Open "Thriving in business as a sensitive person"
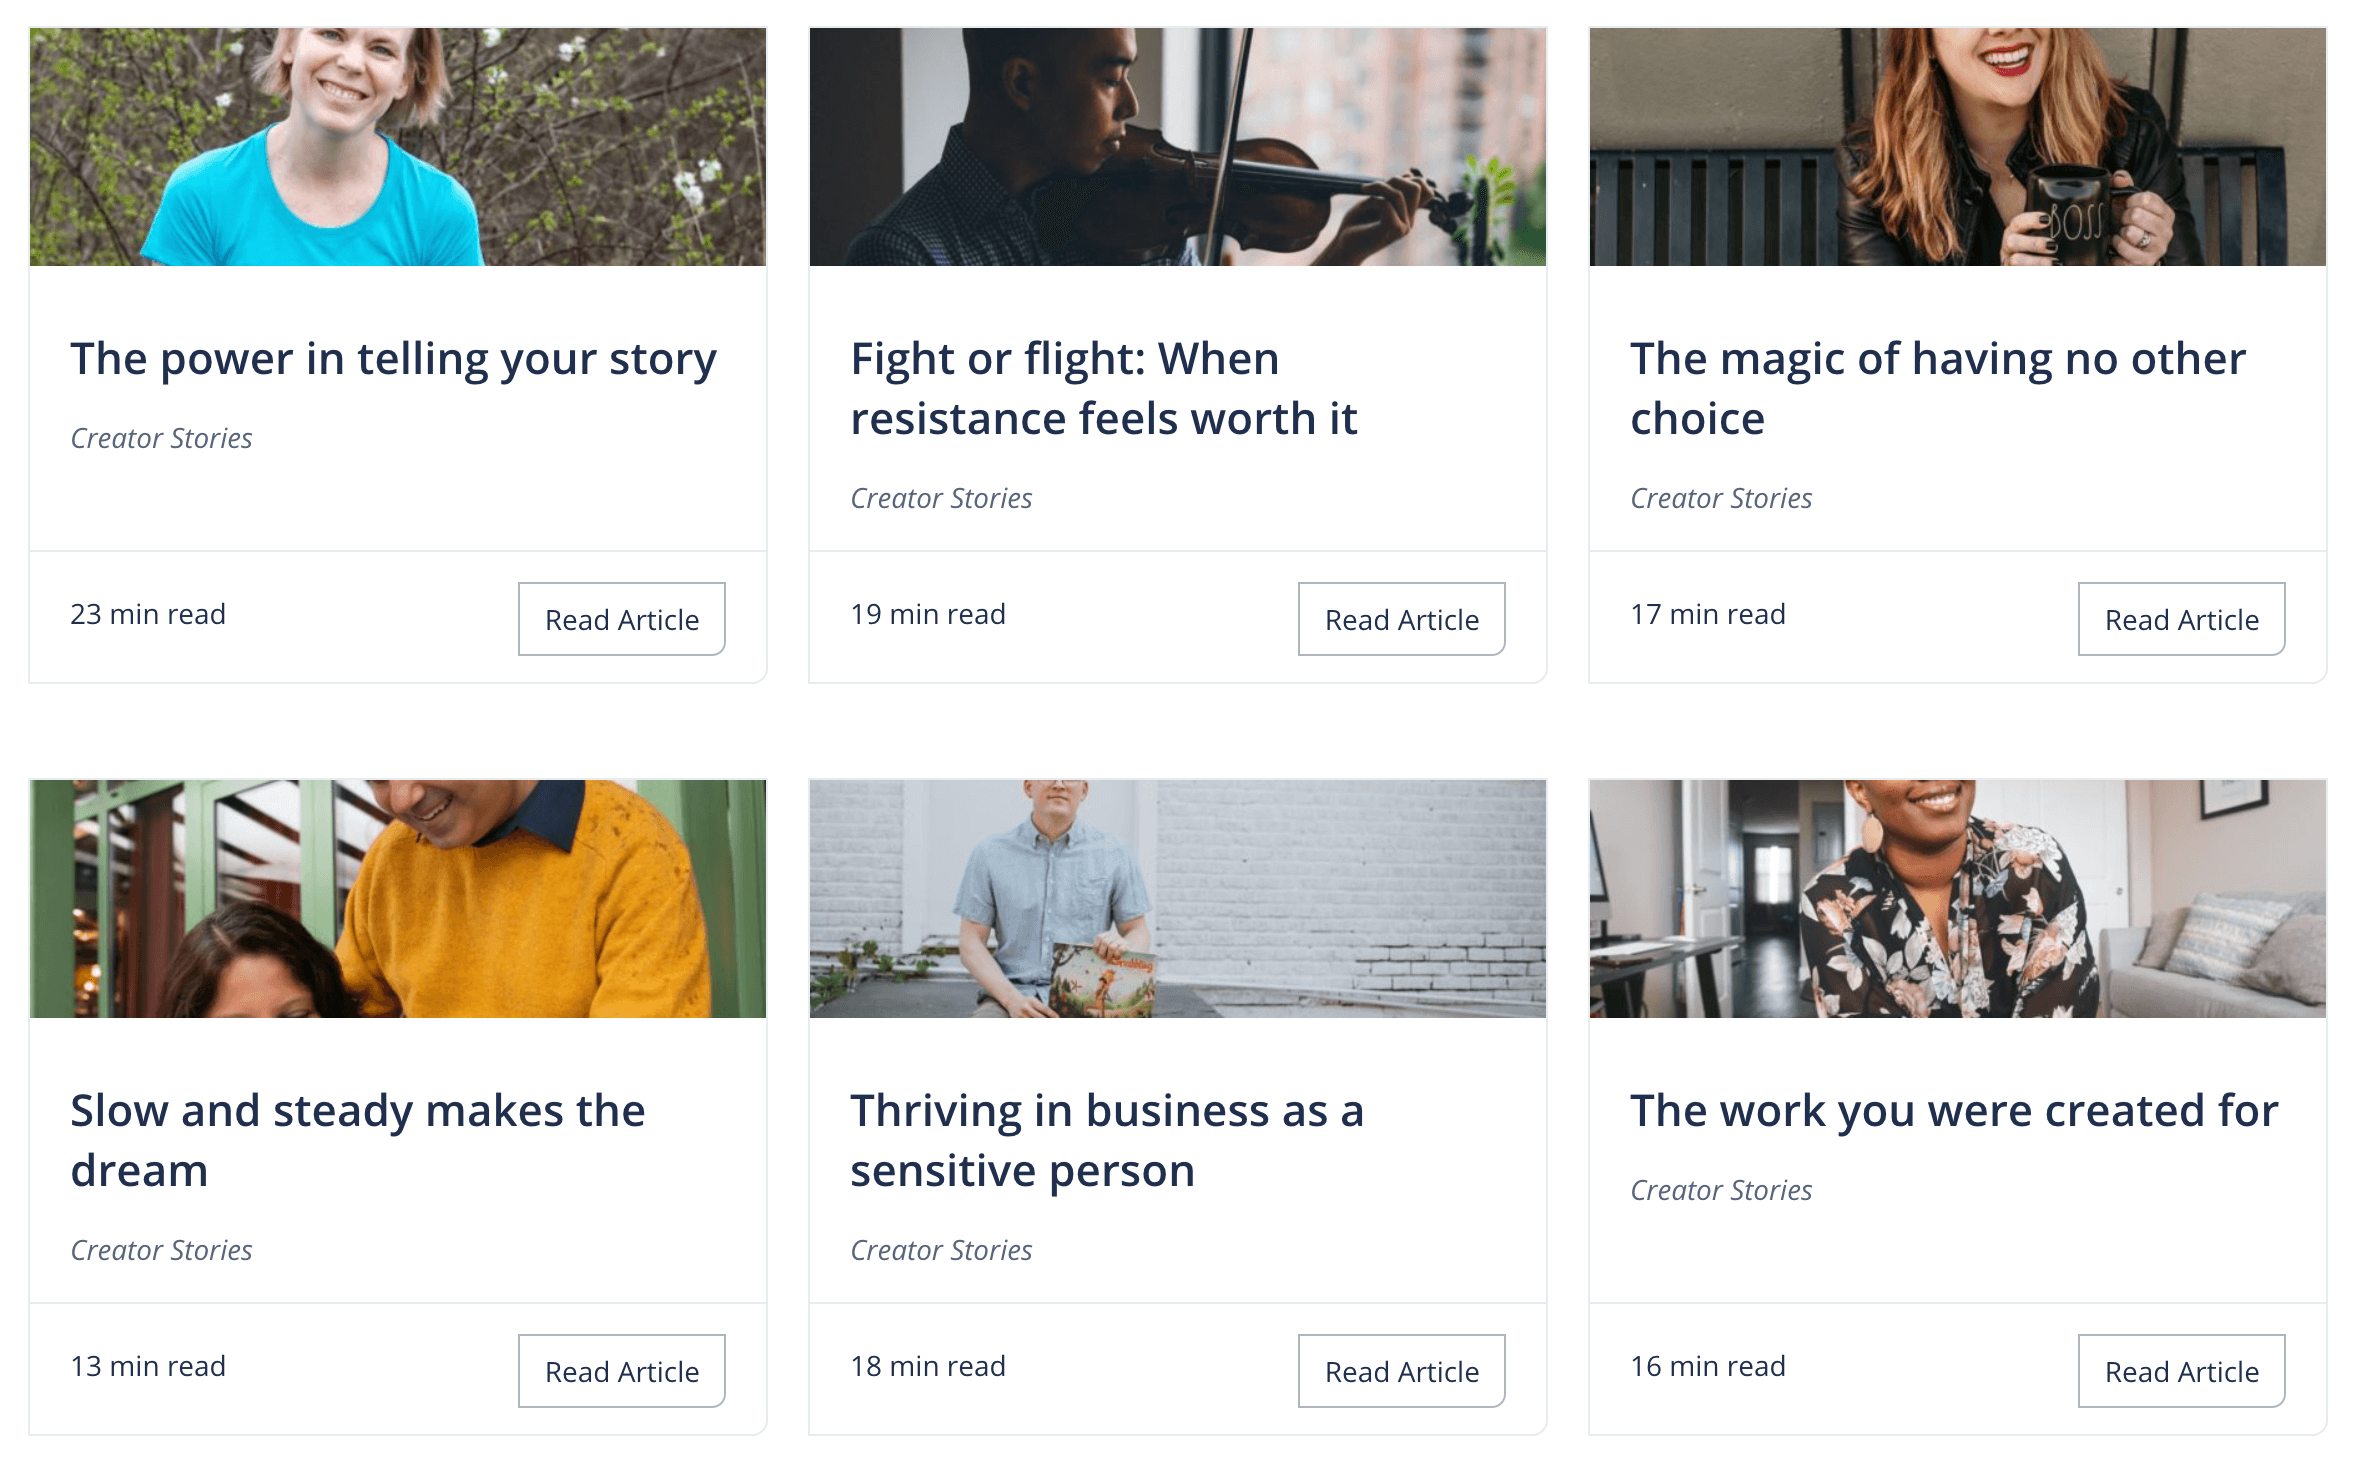 (1106, 1140)
